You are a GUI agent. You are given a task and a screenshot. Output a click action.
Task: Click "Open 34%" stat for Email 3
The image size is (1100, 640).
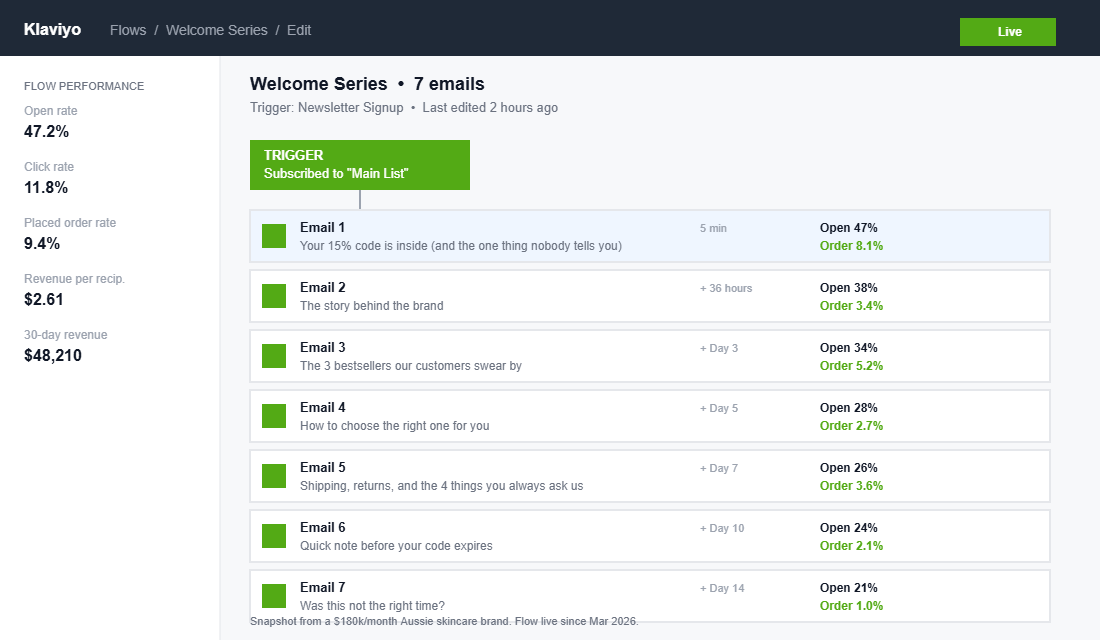849,347
